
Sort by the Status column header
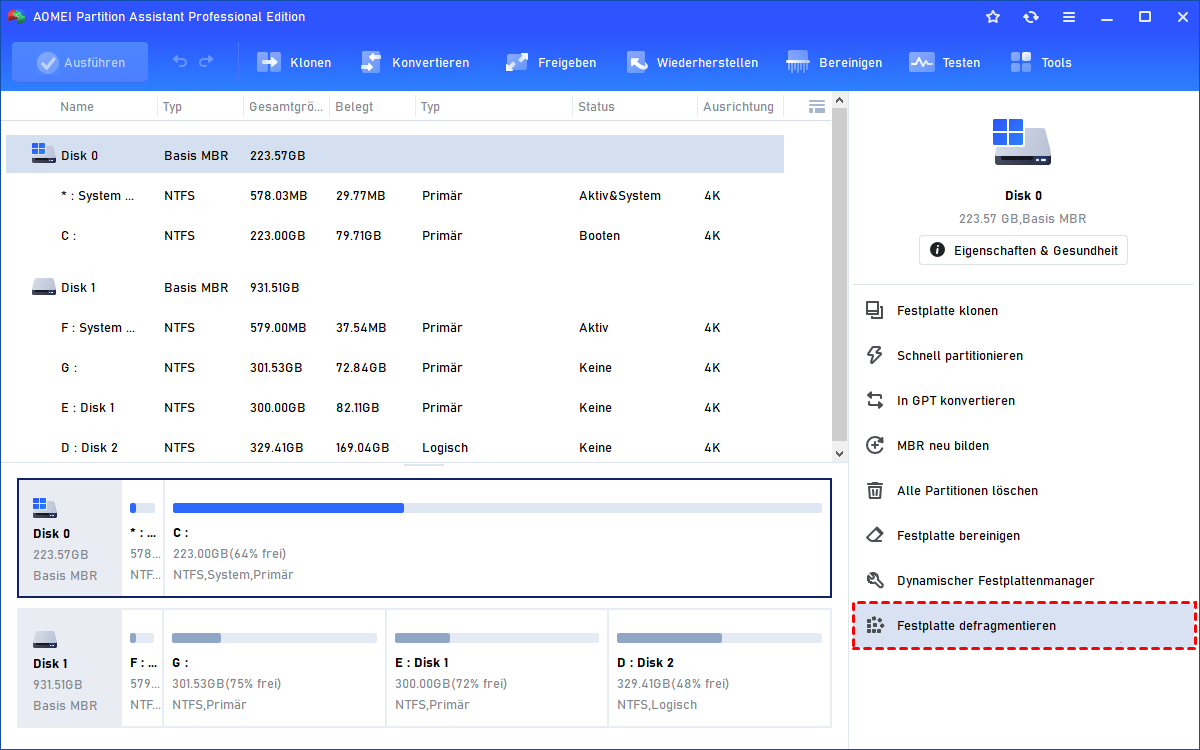click(596, 106)
